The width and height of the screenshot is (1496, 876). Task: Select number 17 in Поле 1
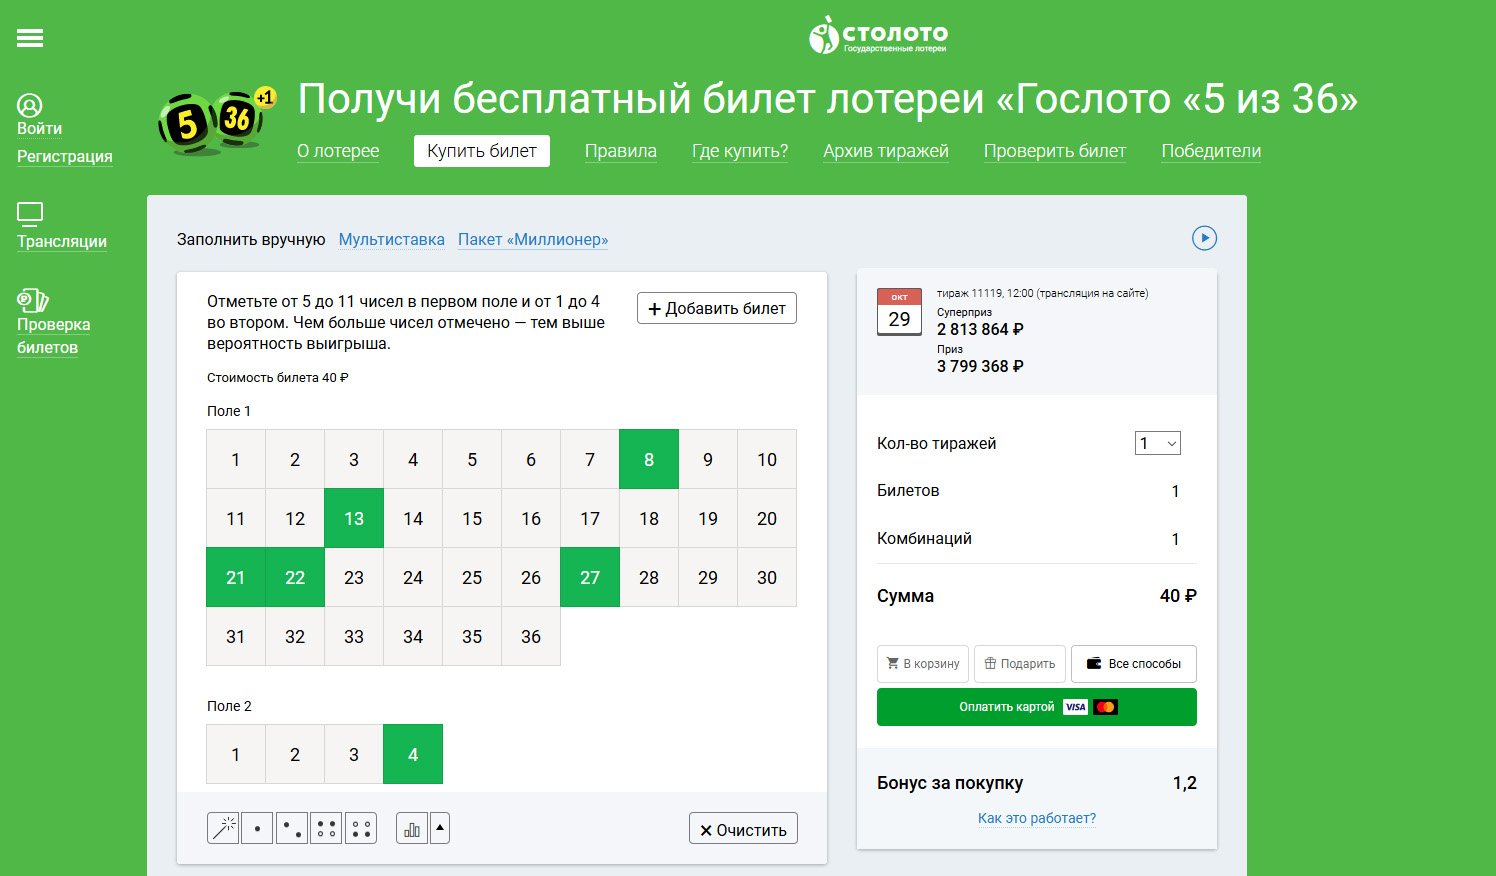pyautogui.click(x=590, y=518)
